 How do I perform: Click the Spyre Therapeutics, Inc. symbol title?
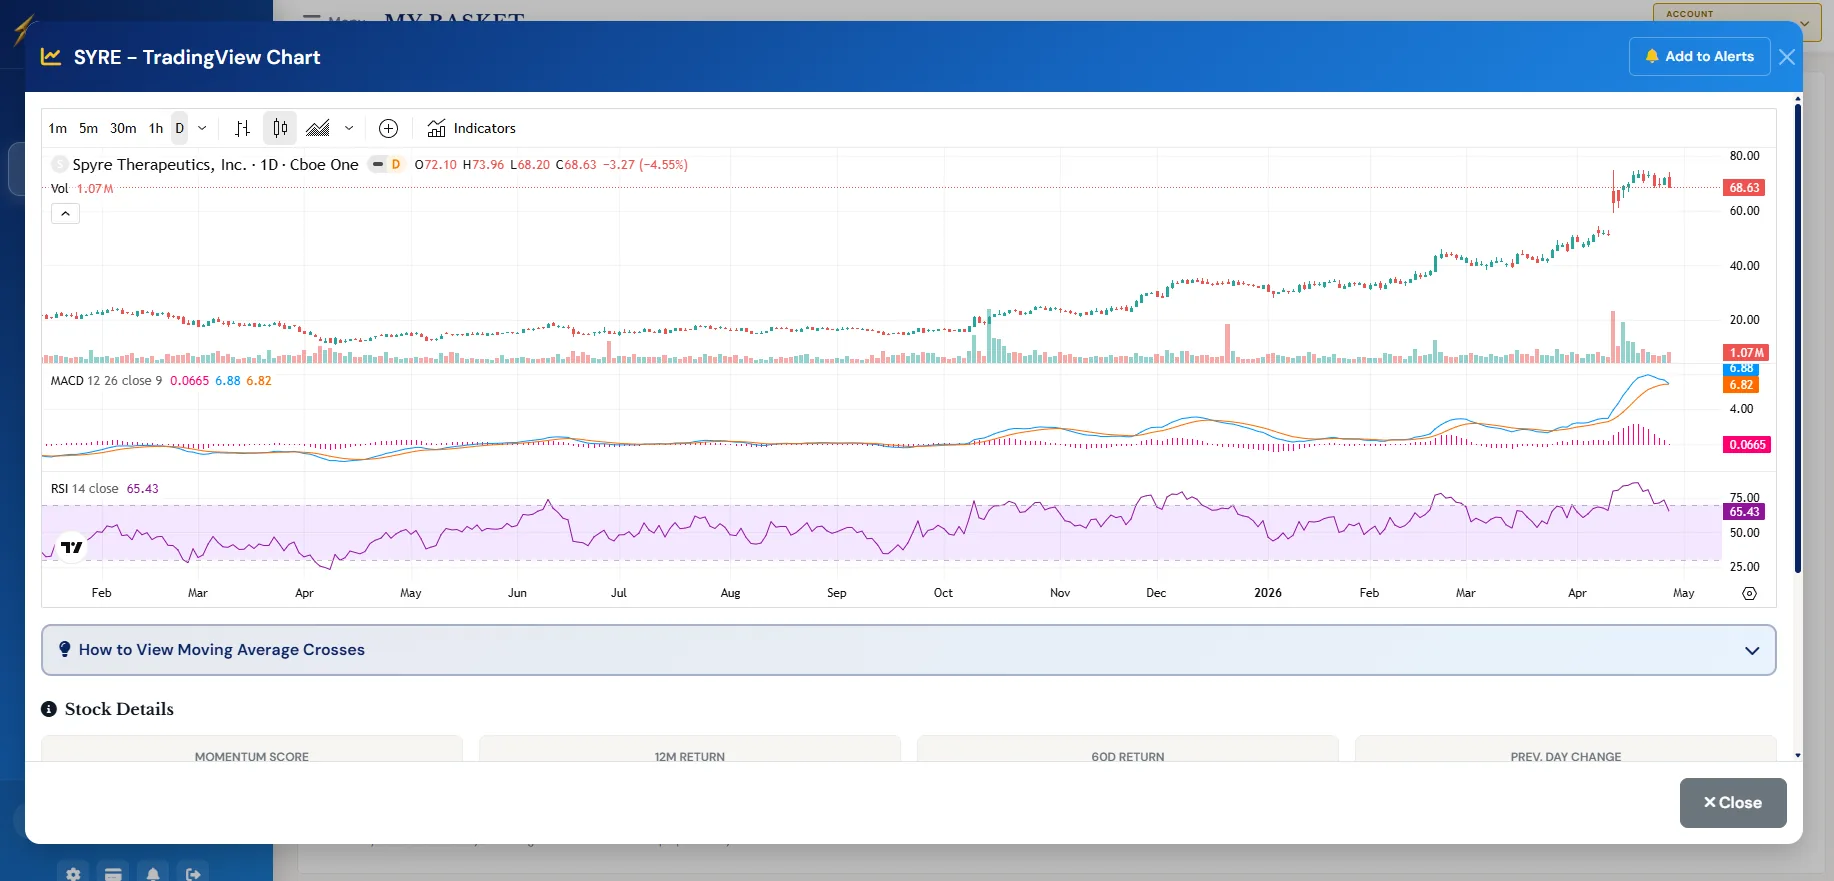(159, 164)
